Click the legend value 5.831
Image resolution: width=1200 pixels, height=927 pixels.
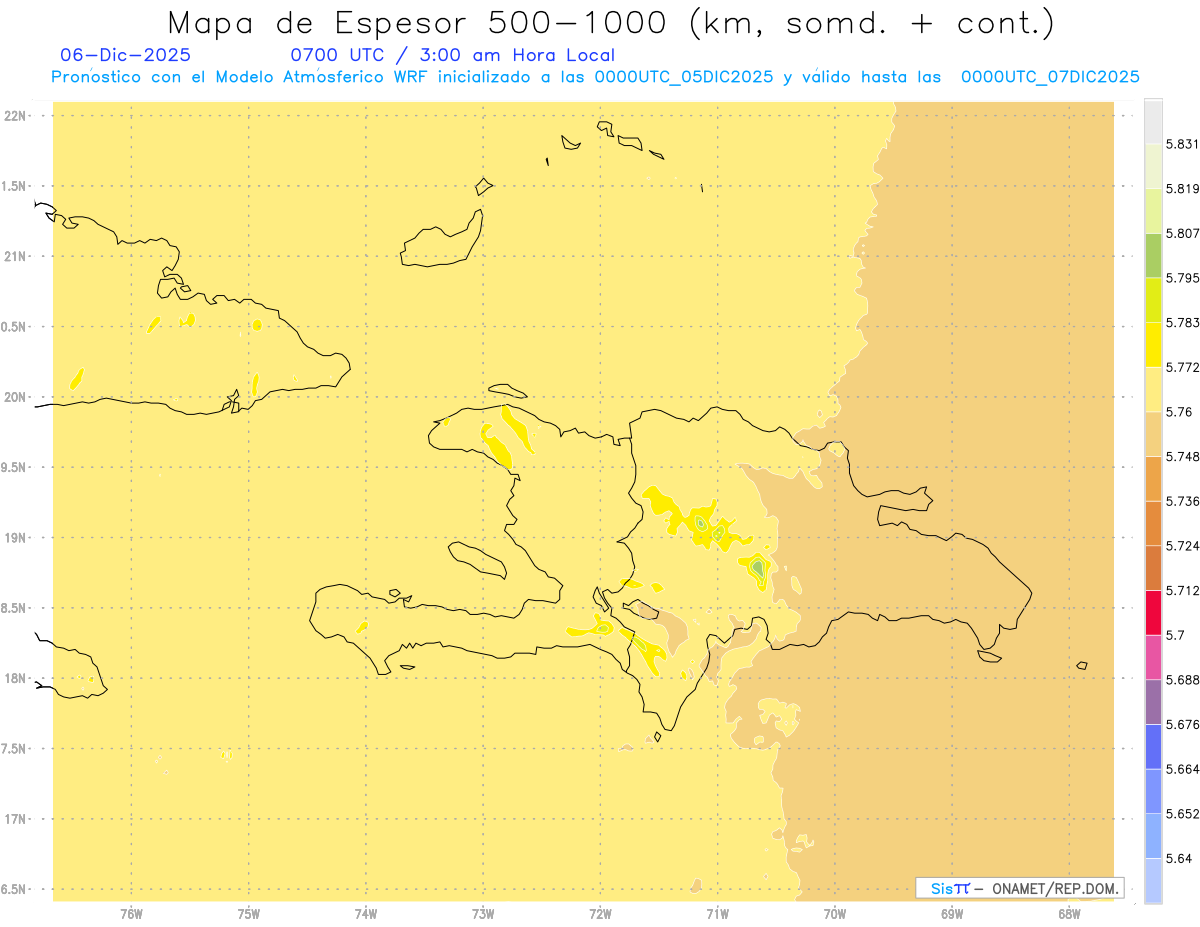[x=1183, y=144]
